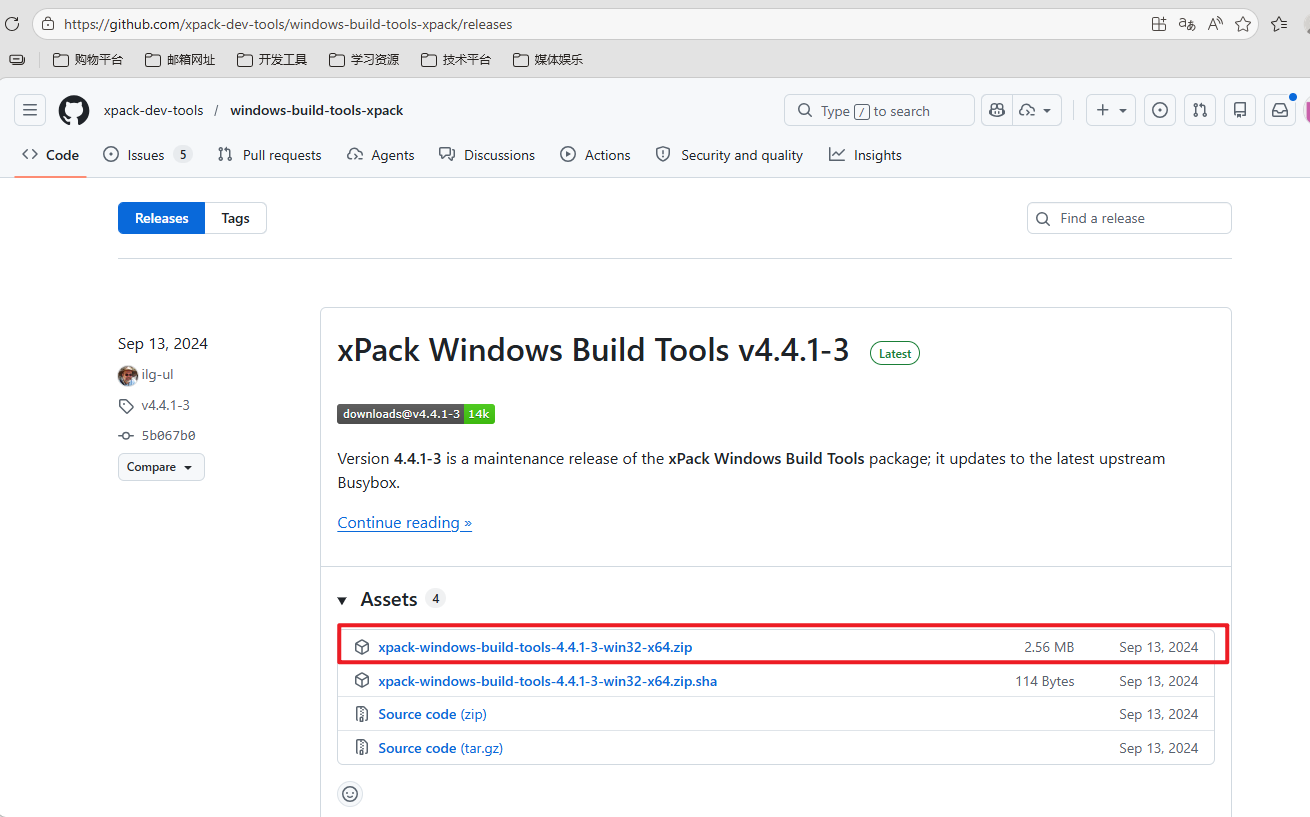
Task: Open the GitHub hamburger navigation menu
Action: click(30, 110)
